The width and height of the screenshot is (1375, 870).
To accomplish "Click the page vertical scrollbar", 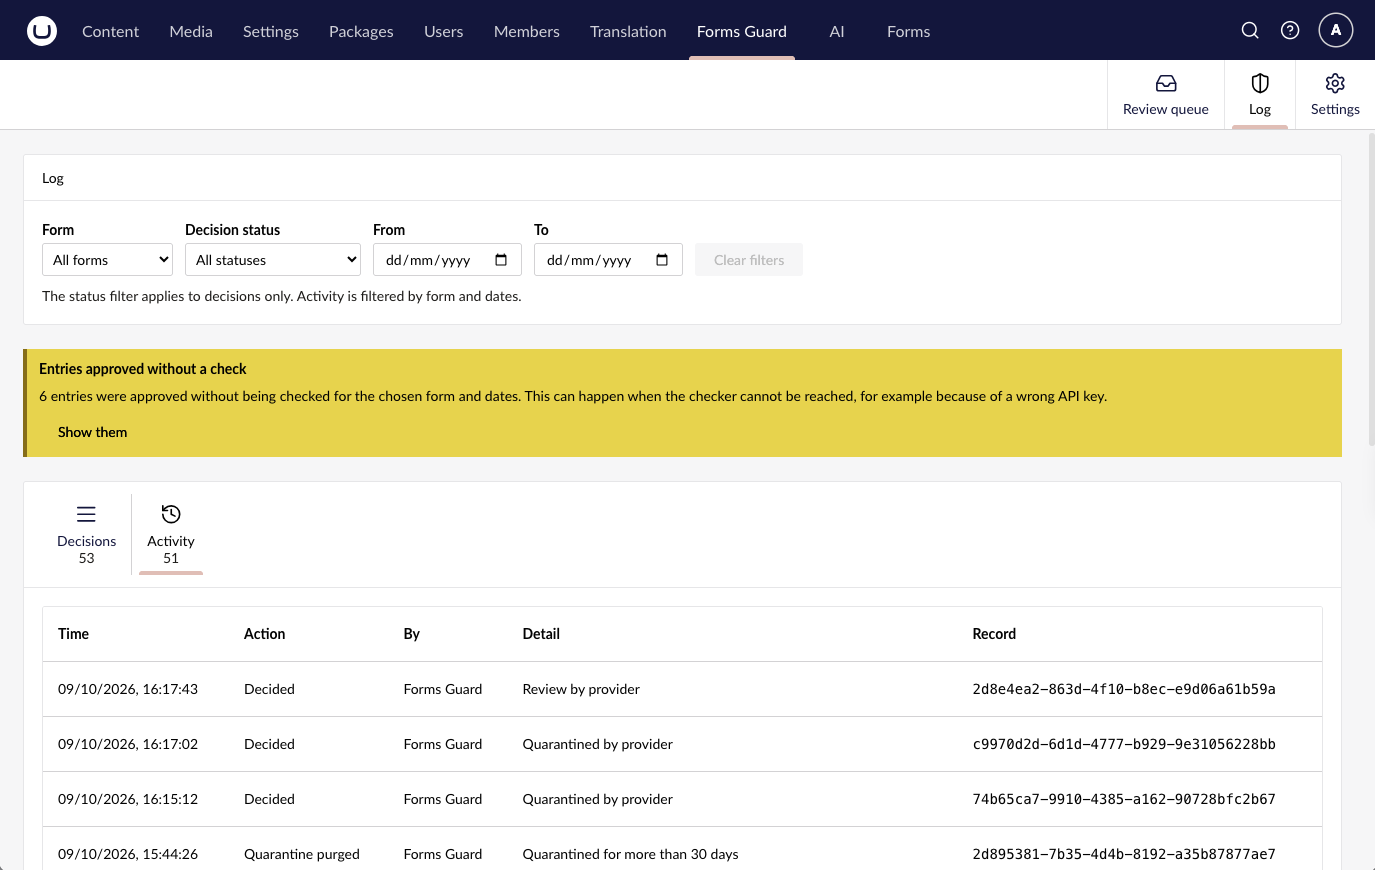I will [1371, 290].
